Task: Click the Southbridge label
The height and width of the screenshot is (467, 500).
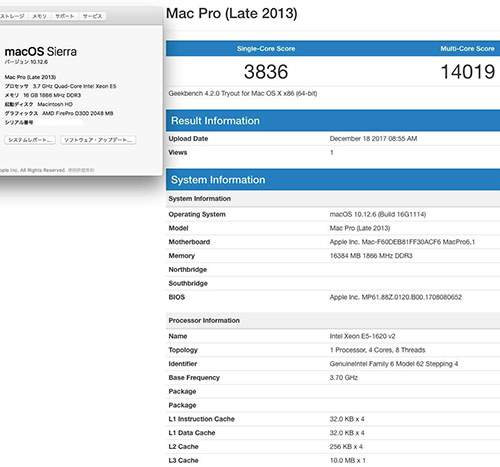Action: coord(188,283)
